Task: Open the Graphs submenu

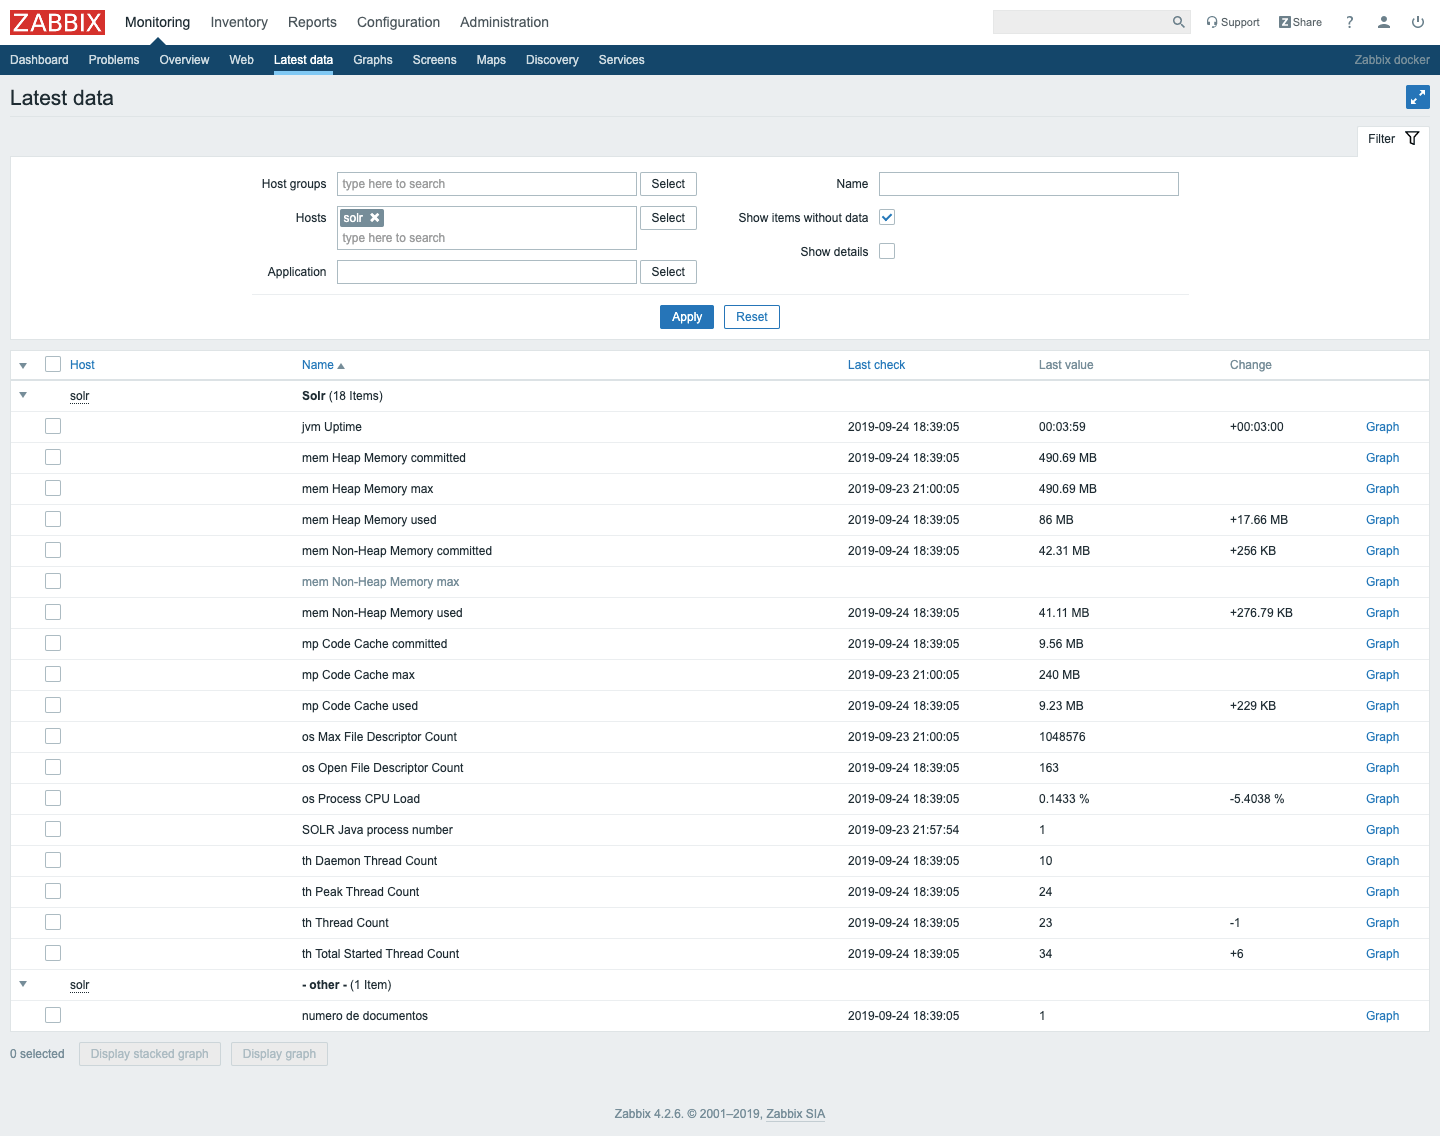Action: click(373, 60)
